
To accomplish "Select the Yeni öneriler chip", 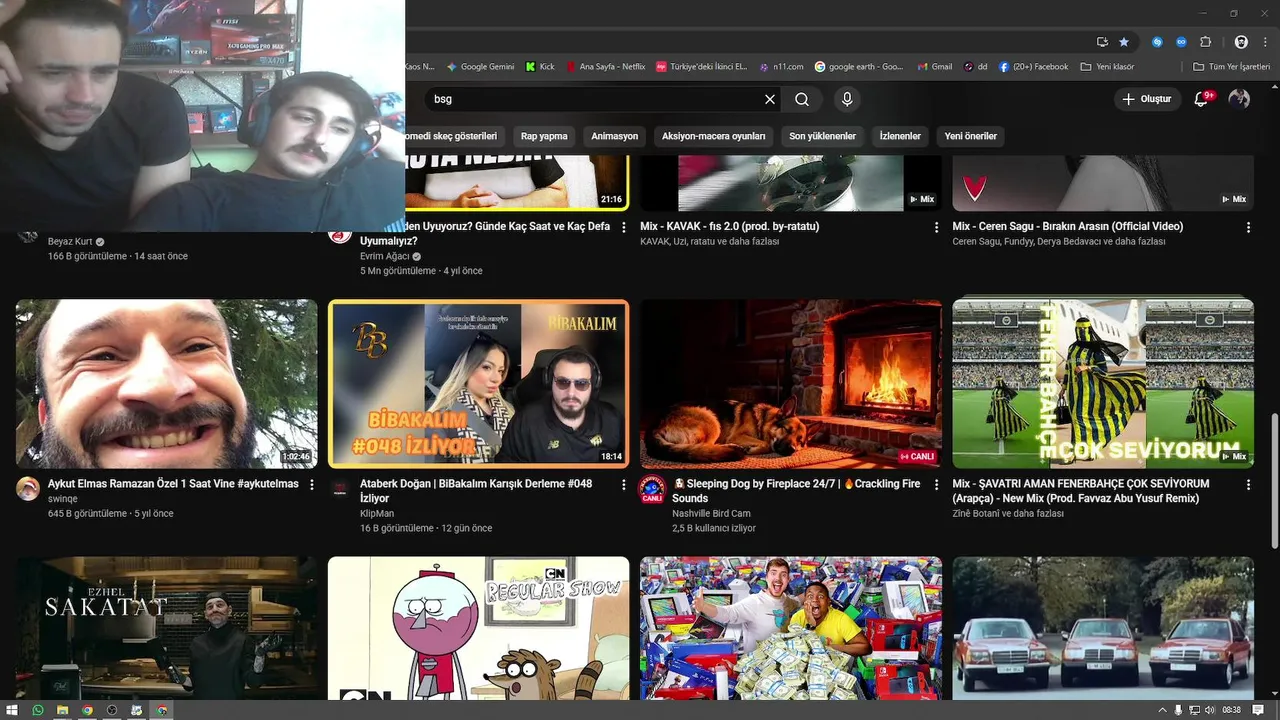I will 971,136.
